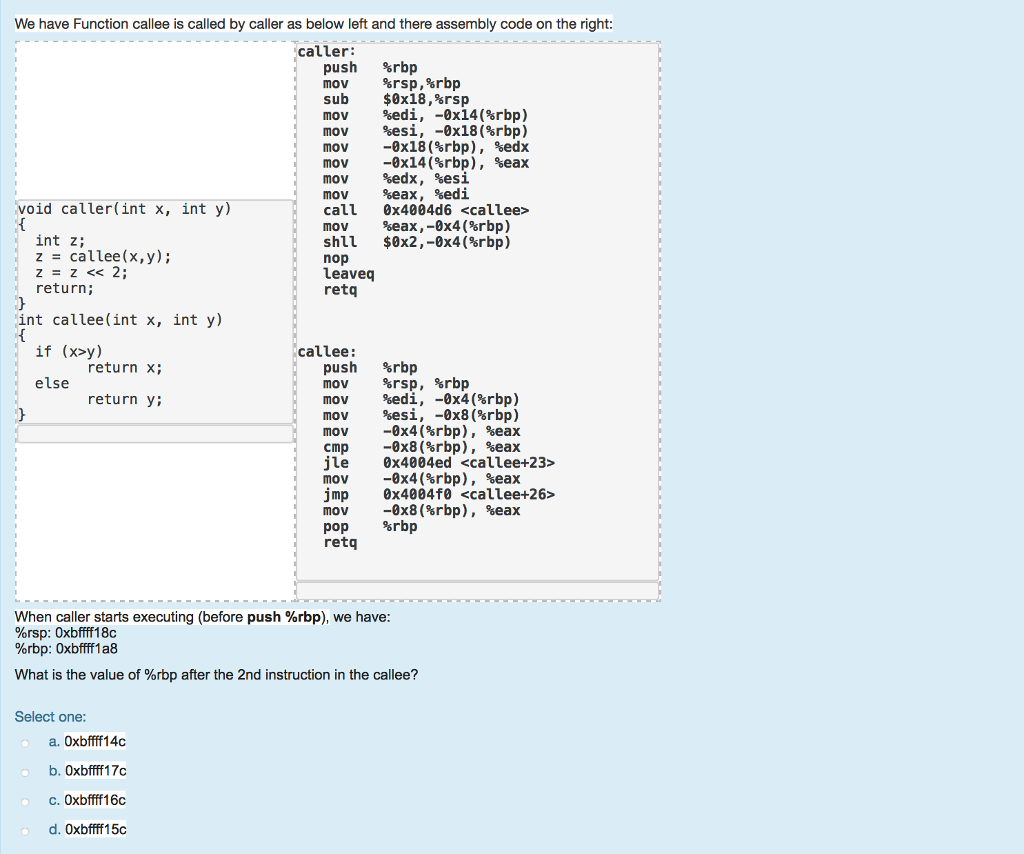Image resolution: width=1024 pixels, height=854 pixels.
Task: Click the answer text 0xbffff14c
Action: tap(95, 741)
